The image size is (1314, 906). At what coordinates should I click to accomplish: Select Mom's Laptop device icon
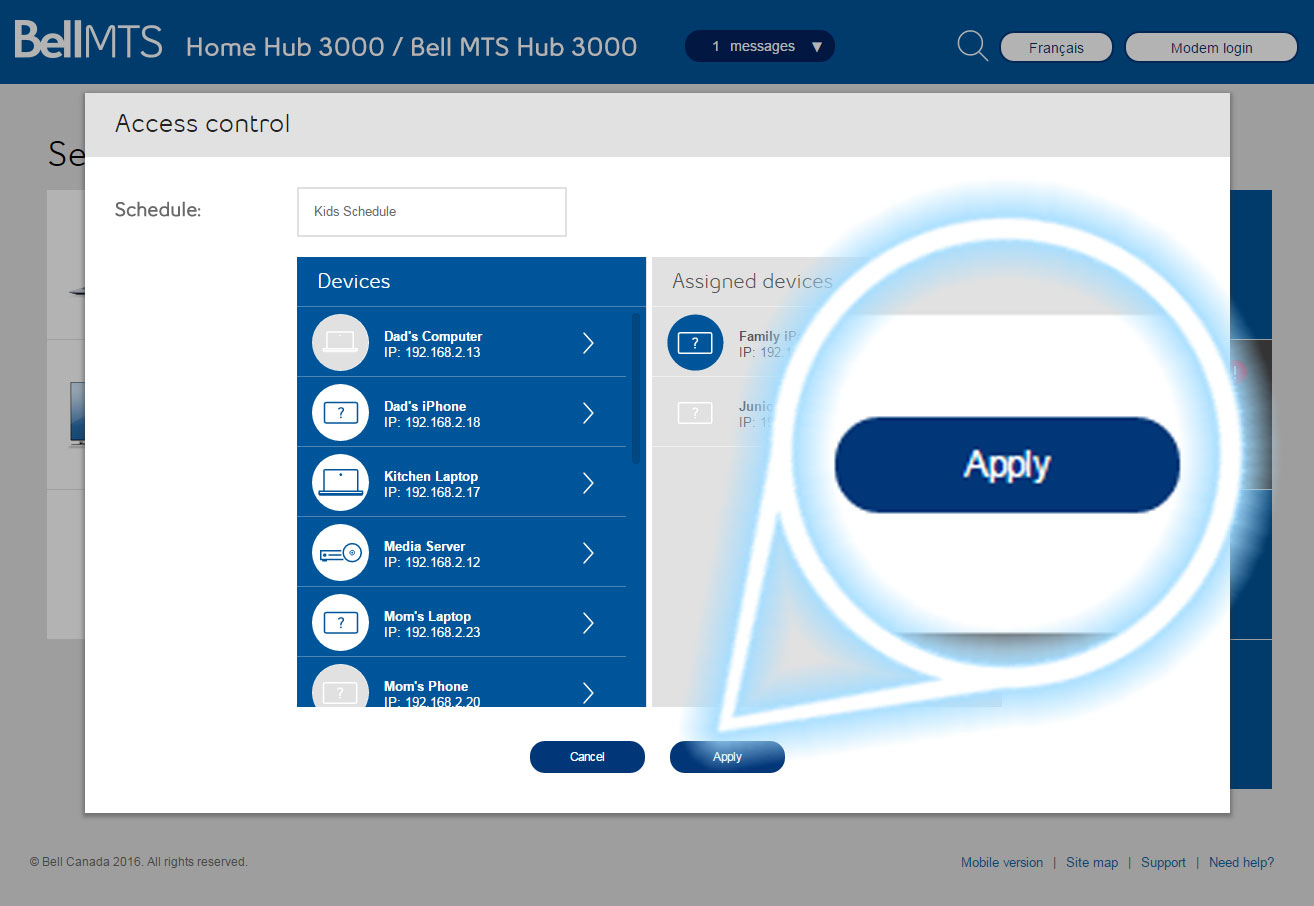[x=341, y=622]
